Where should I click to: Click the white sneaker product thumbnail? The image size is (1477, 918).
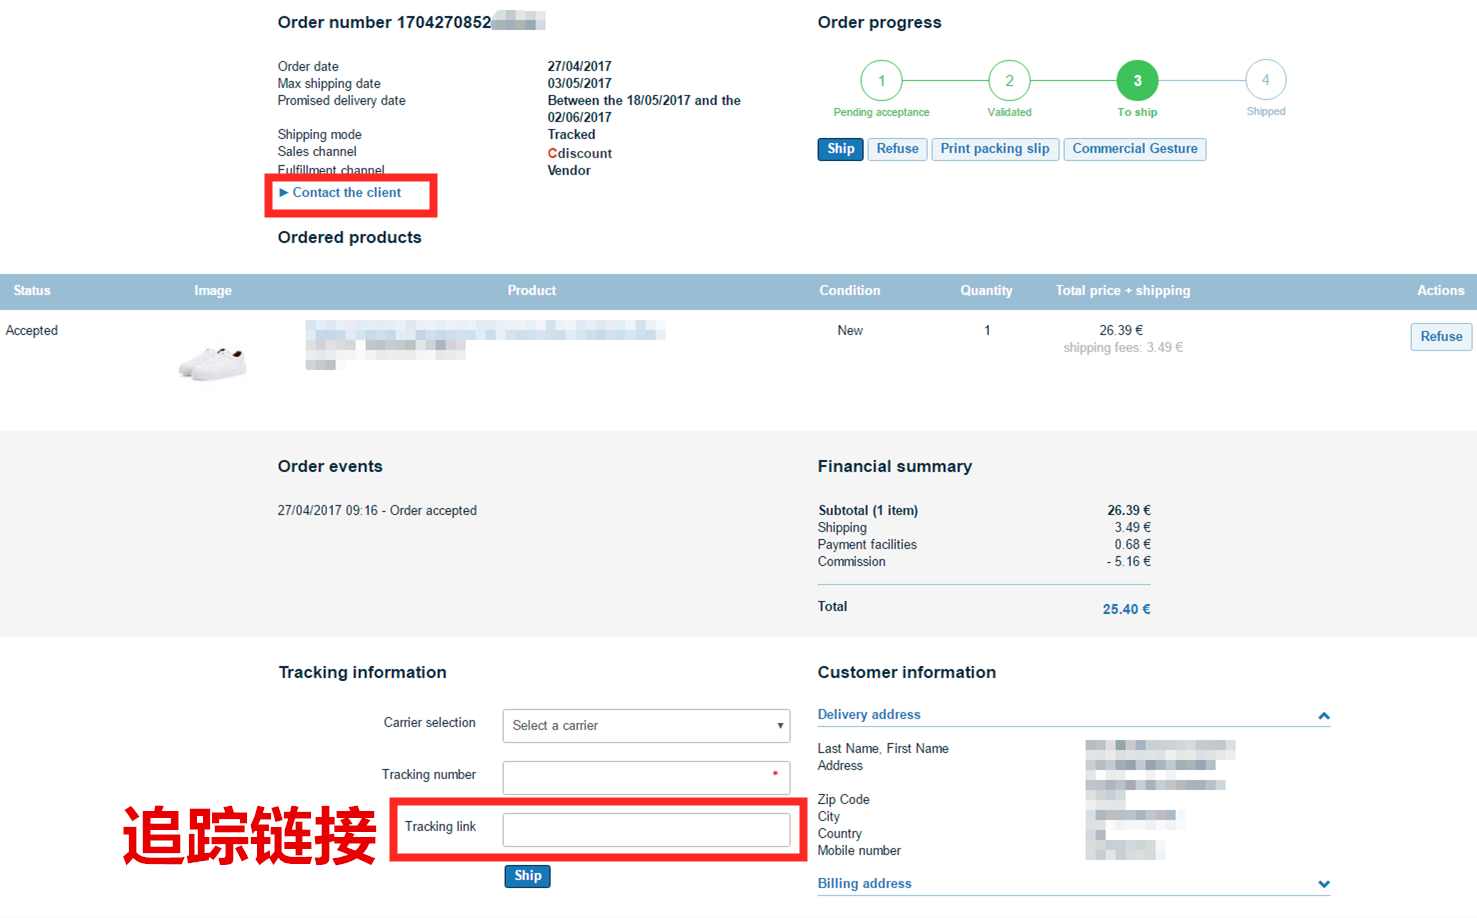pos(212,362)
